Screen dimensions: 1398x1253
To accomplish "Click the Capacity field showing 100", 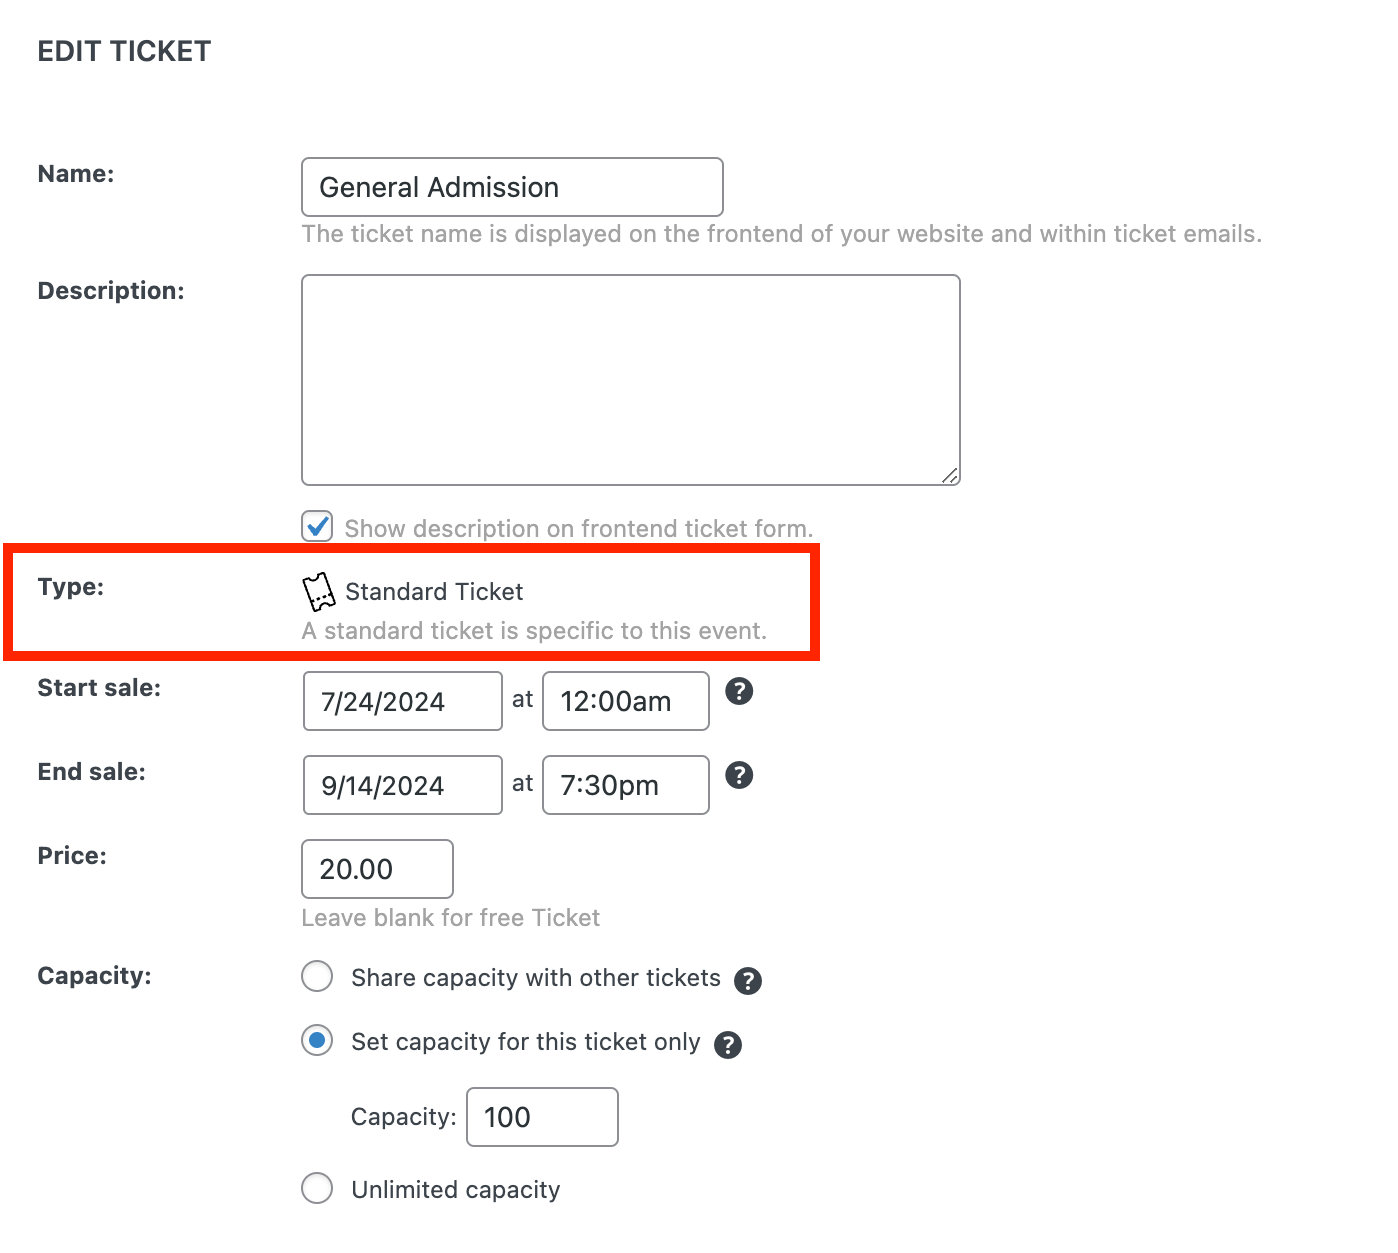I will [541, 1117].
